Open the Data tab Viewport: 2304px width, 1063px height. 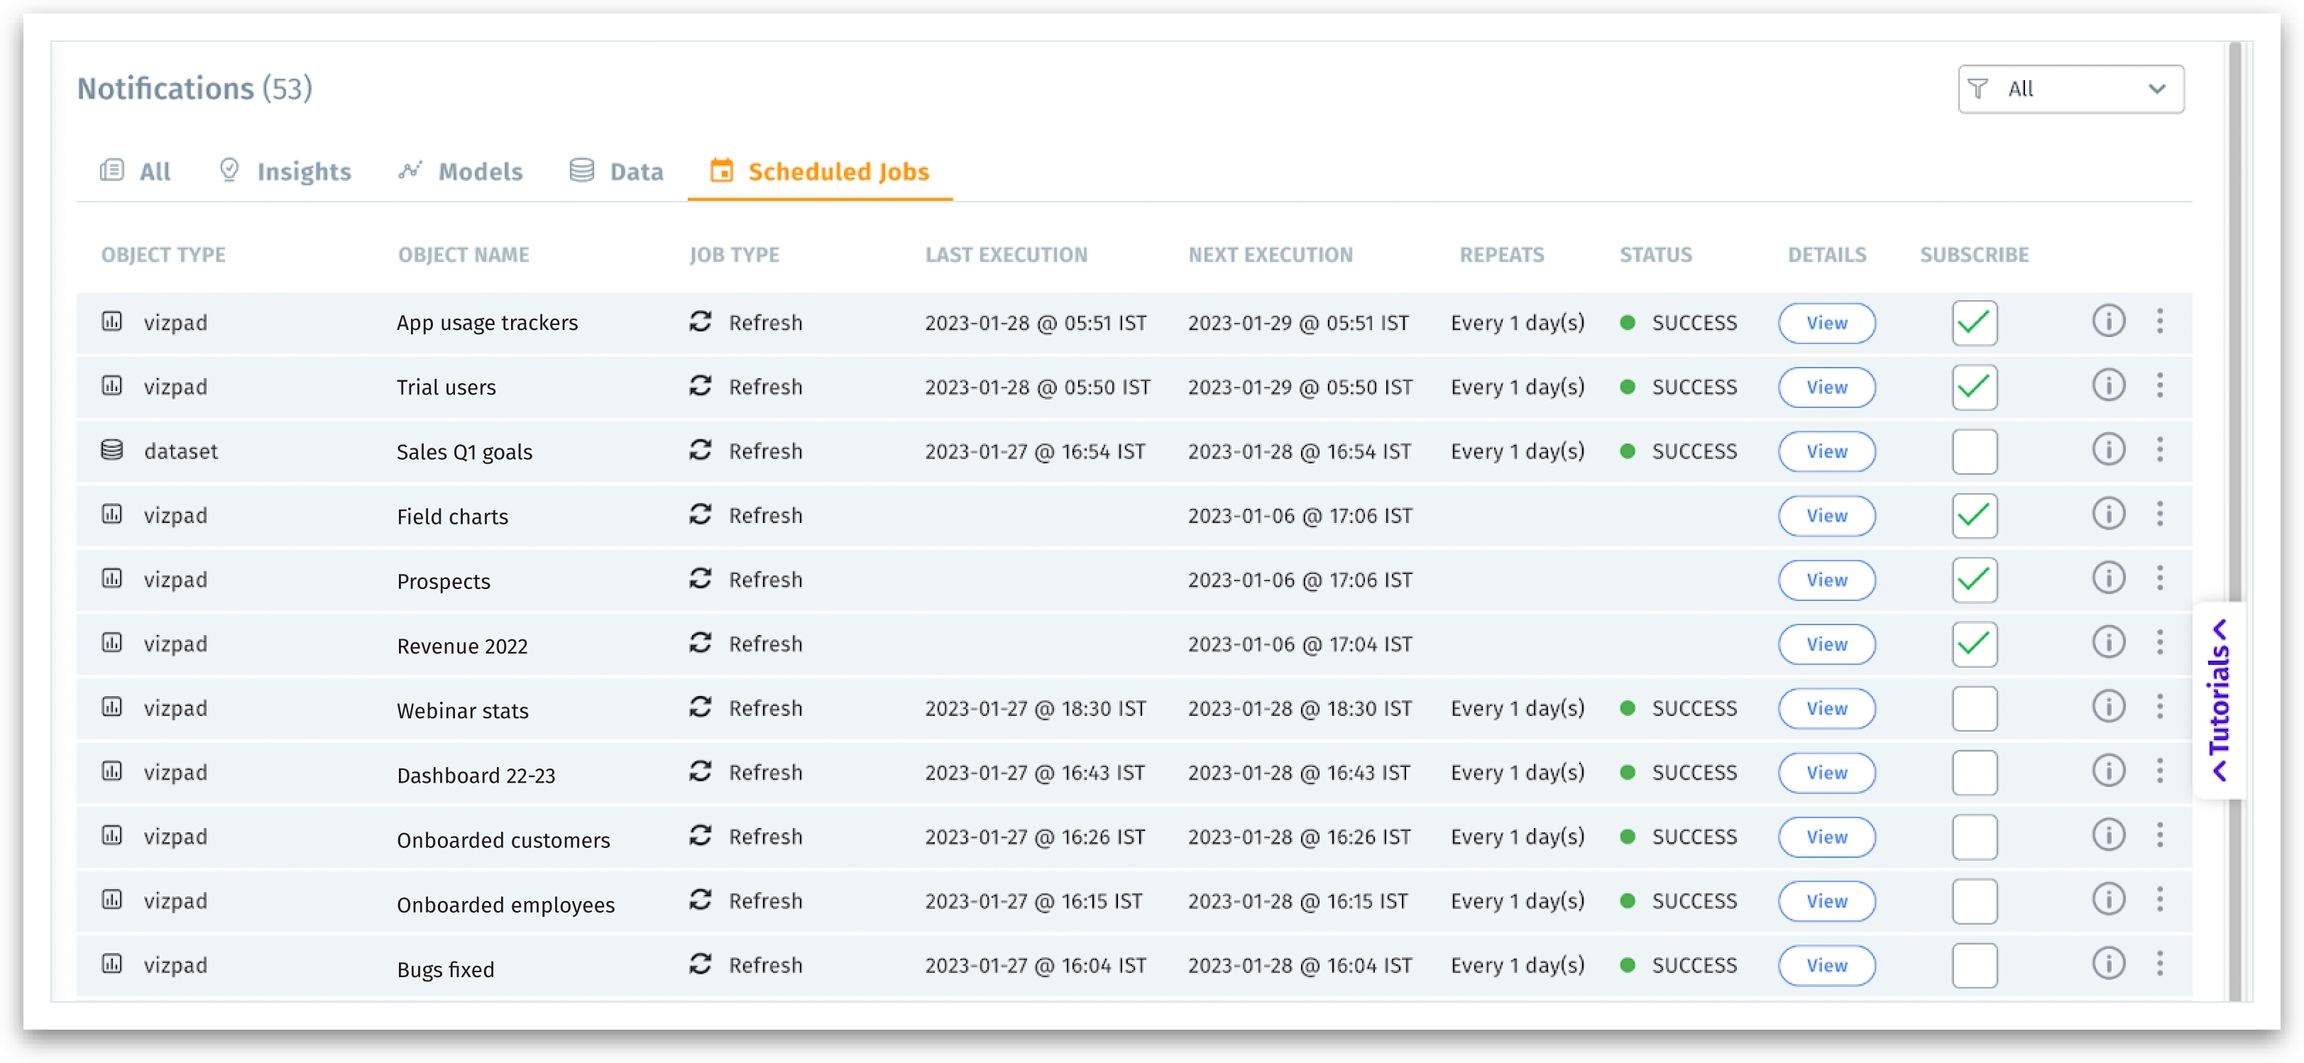click(617, 172)
